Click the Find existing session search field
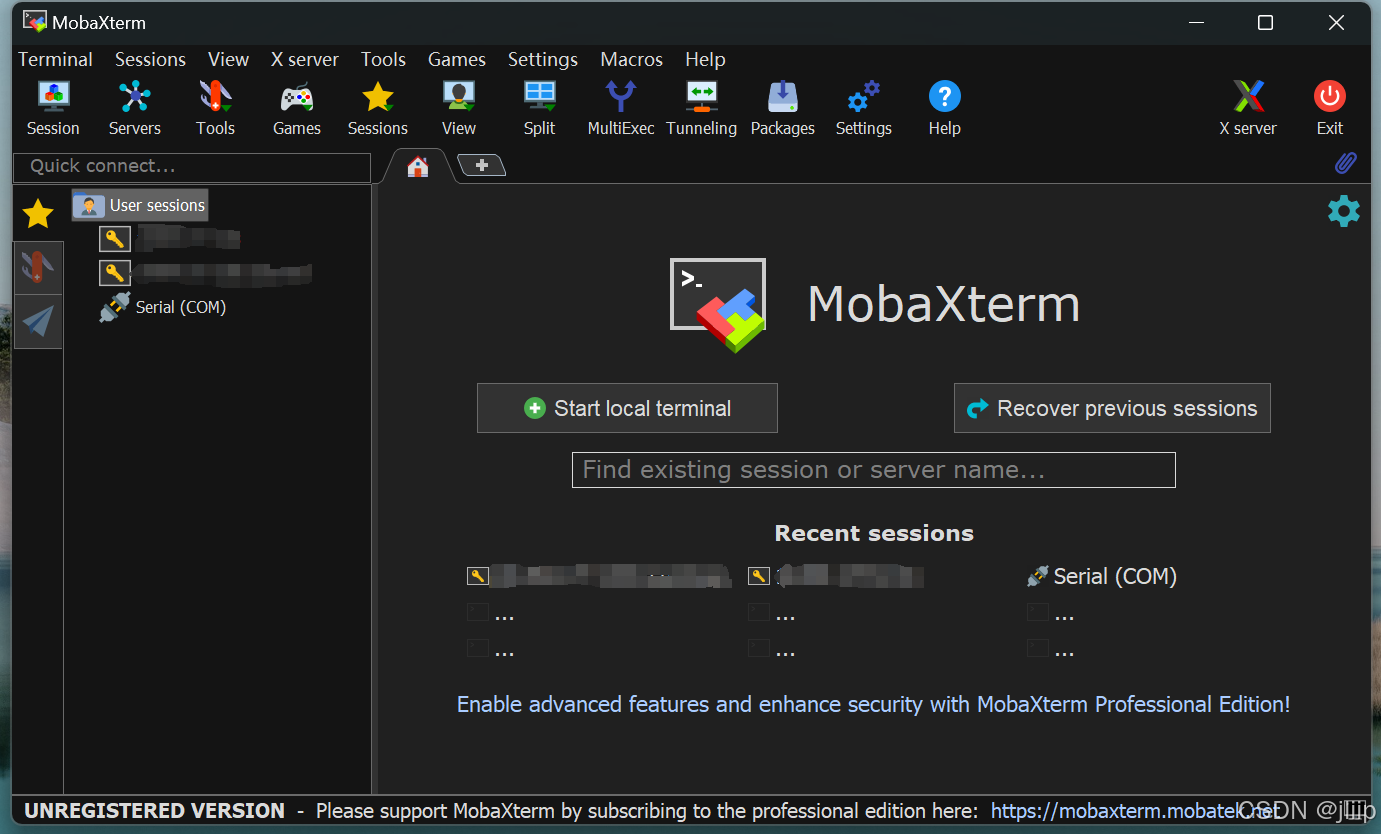Viewport: 1381px width, 834px height. point(873,470)
